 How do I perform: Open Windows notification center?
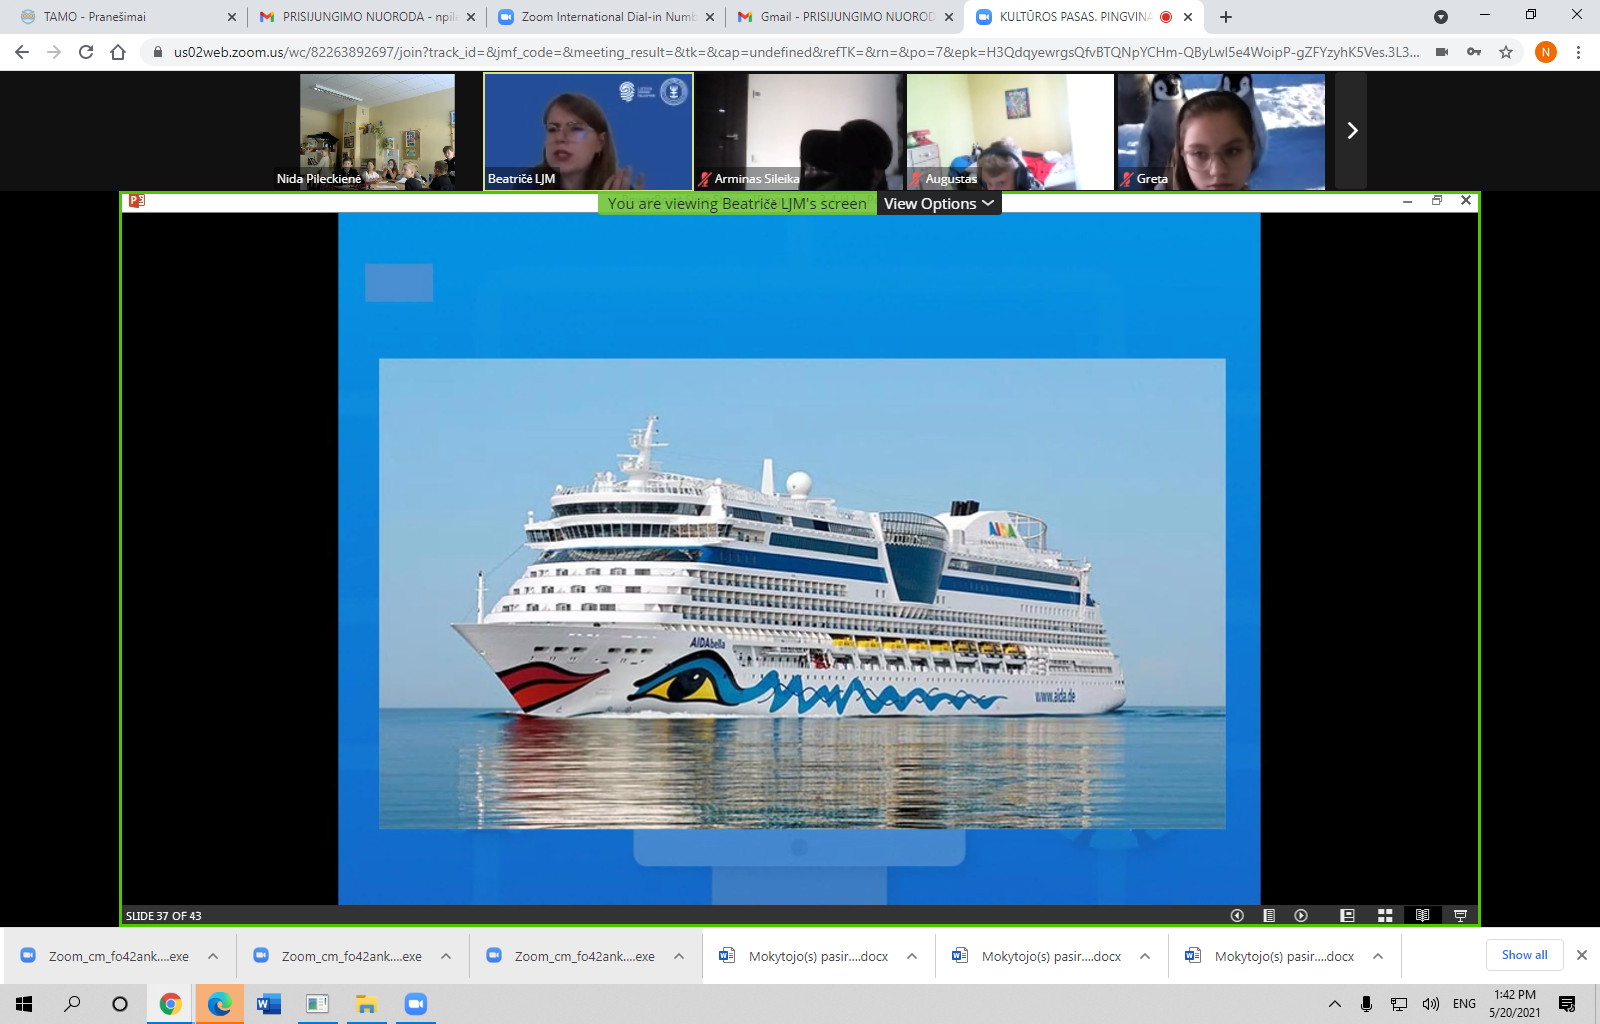pos(1567,1004)
